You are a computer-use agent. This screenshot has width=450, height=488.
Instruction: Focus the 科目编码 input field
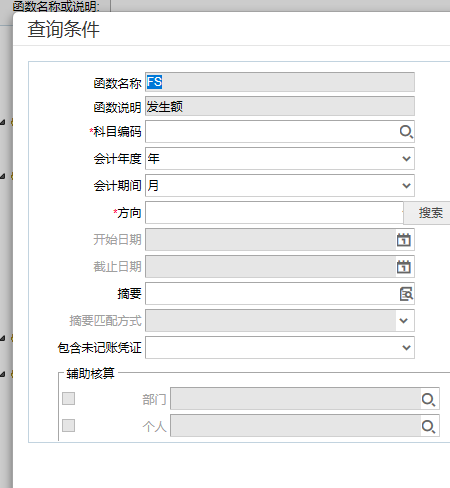click(x=272, y=132)
